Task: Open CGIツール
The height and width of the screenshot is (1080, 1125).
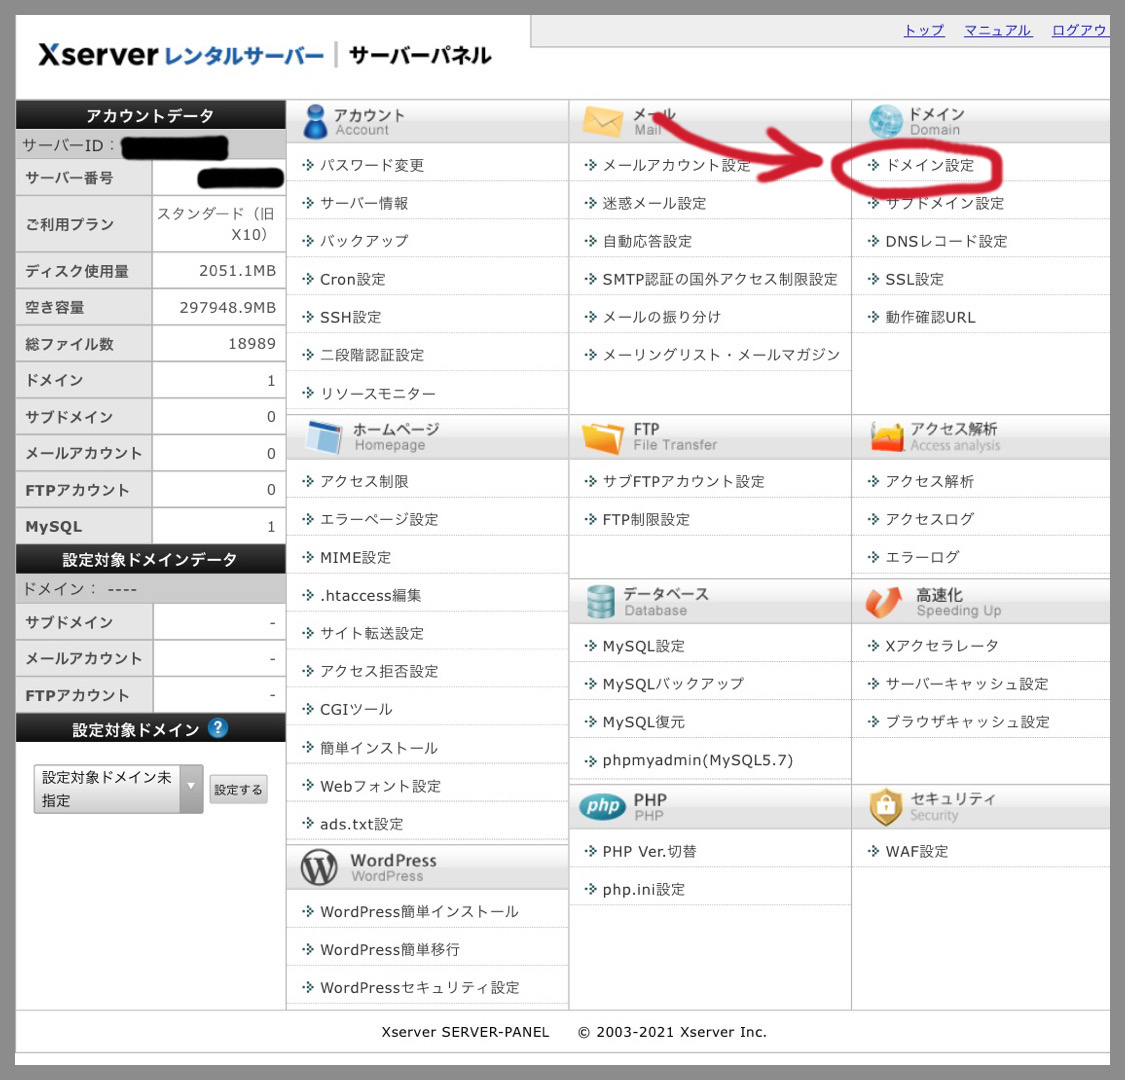Action: [356, 710]
